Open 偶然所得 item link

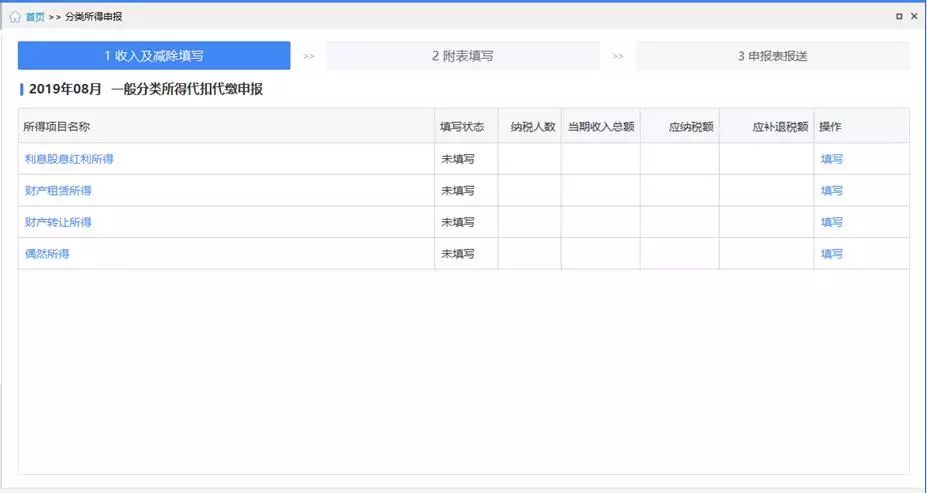[x=47, y=254]
